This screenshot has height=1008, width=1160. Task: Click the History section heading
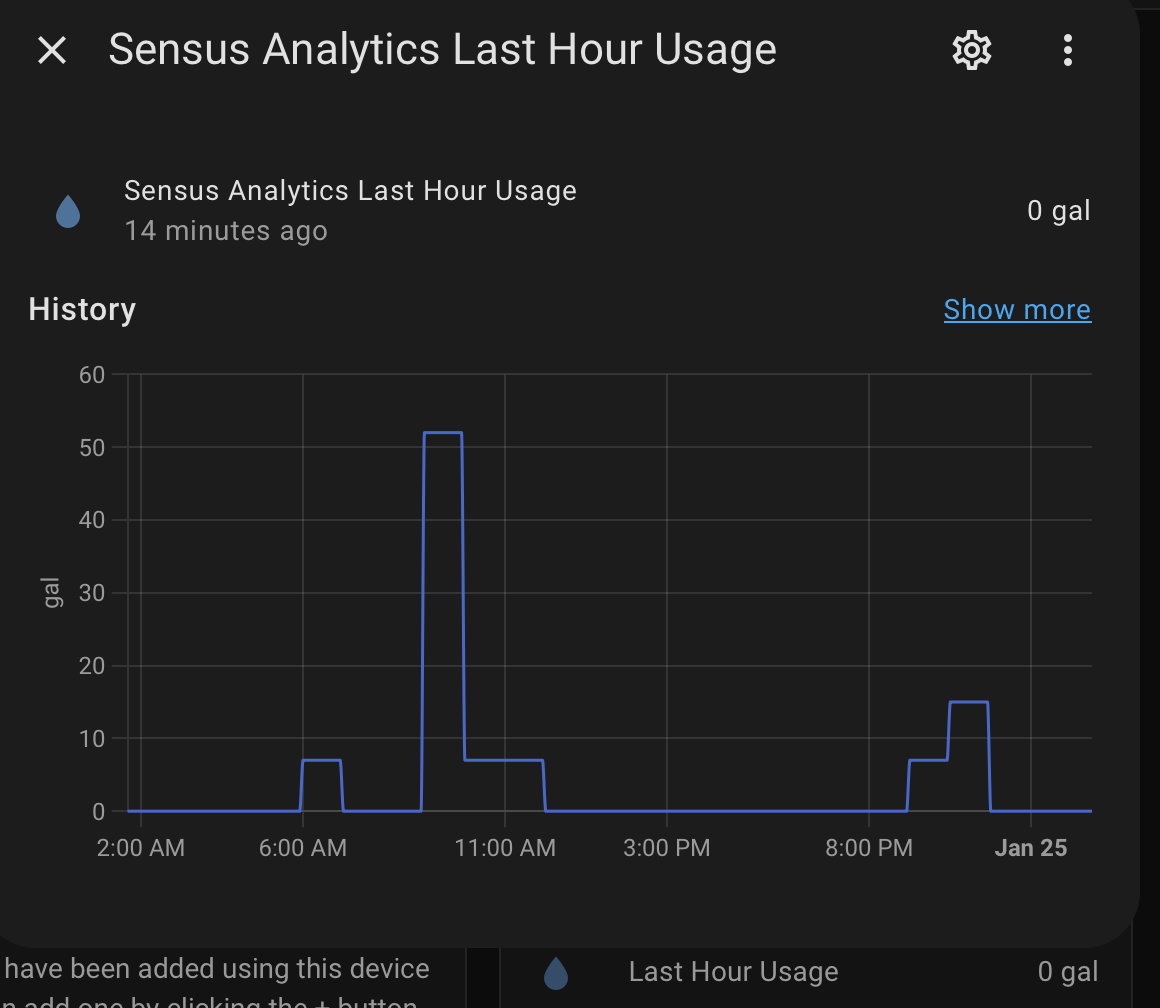pos(82,309)
